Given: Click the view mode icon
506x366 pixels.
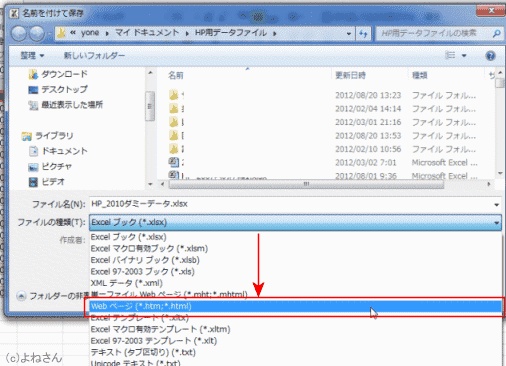Looking at the screenshot, I should pyautogui.click(x=450, y=55).
